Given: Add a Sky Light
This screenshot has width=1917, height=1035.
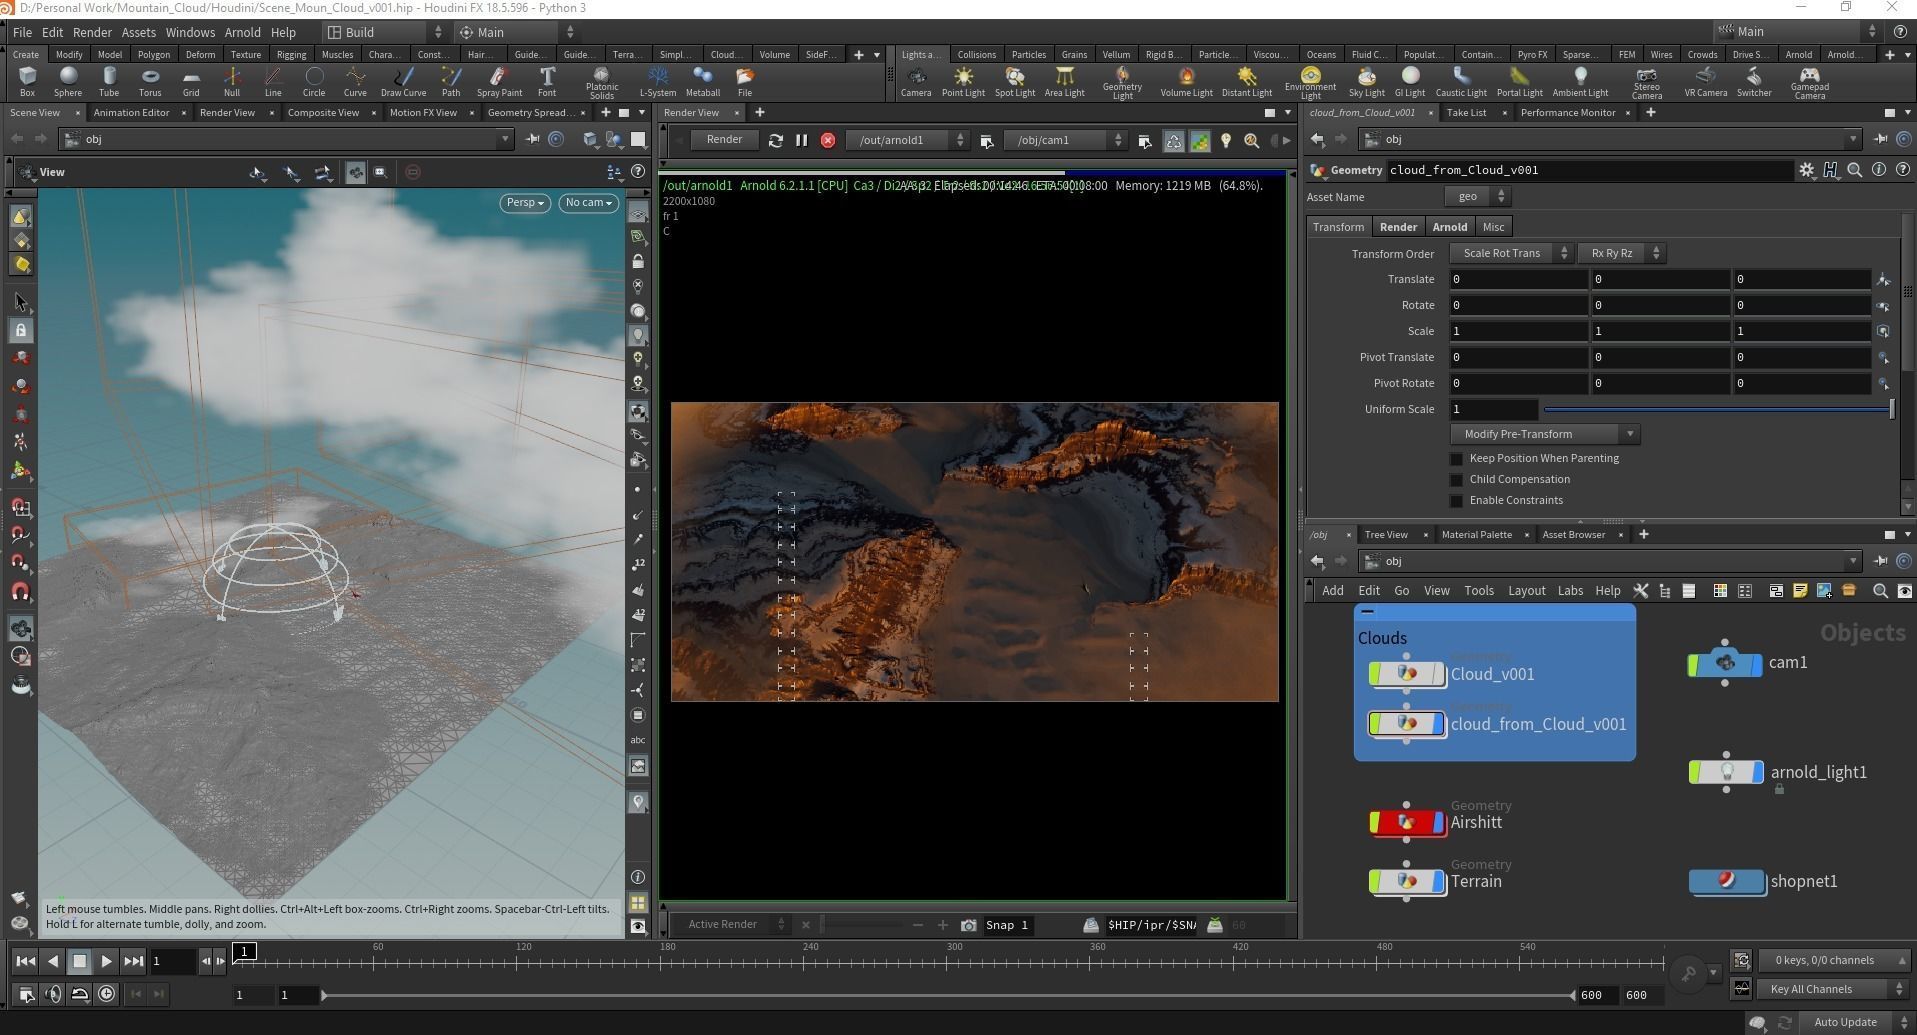Looking at the screenshot, I should pyautogui.click(x=1366, y=81).
